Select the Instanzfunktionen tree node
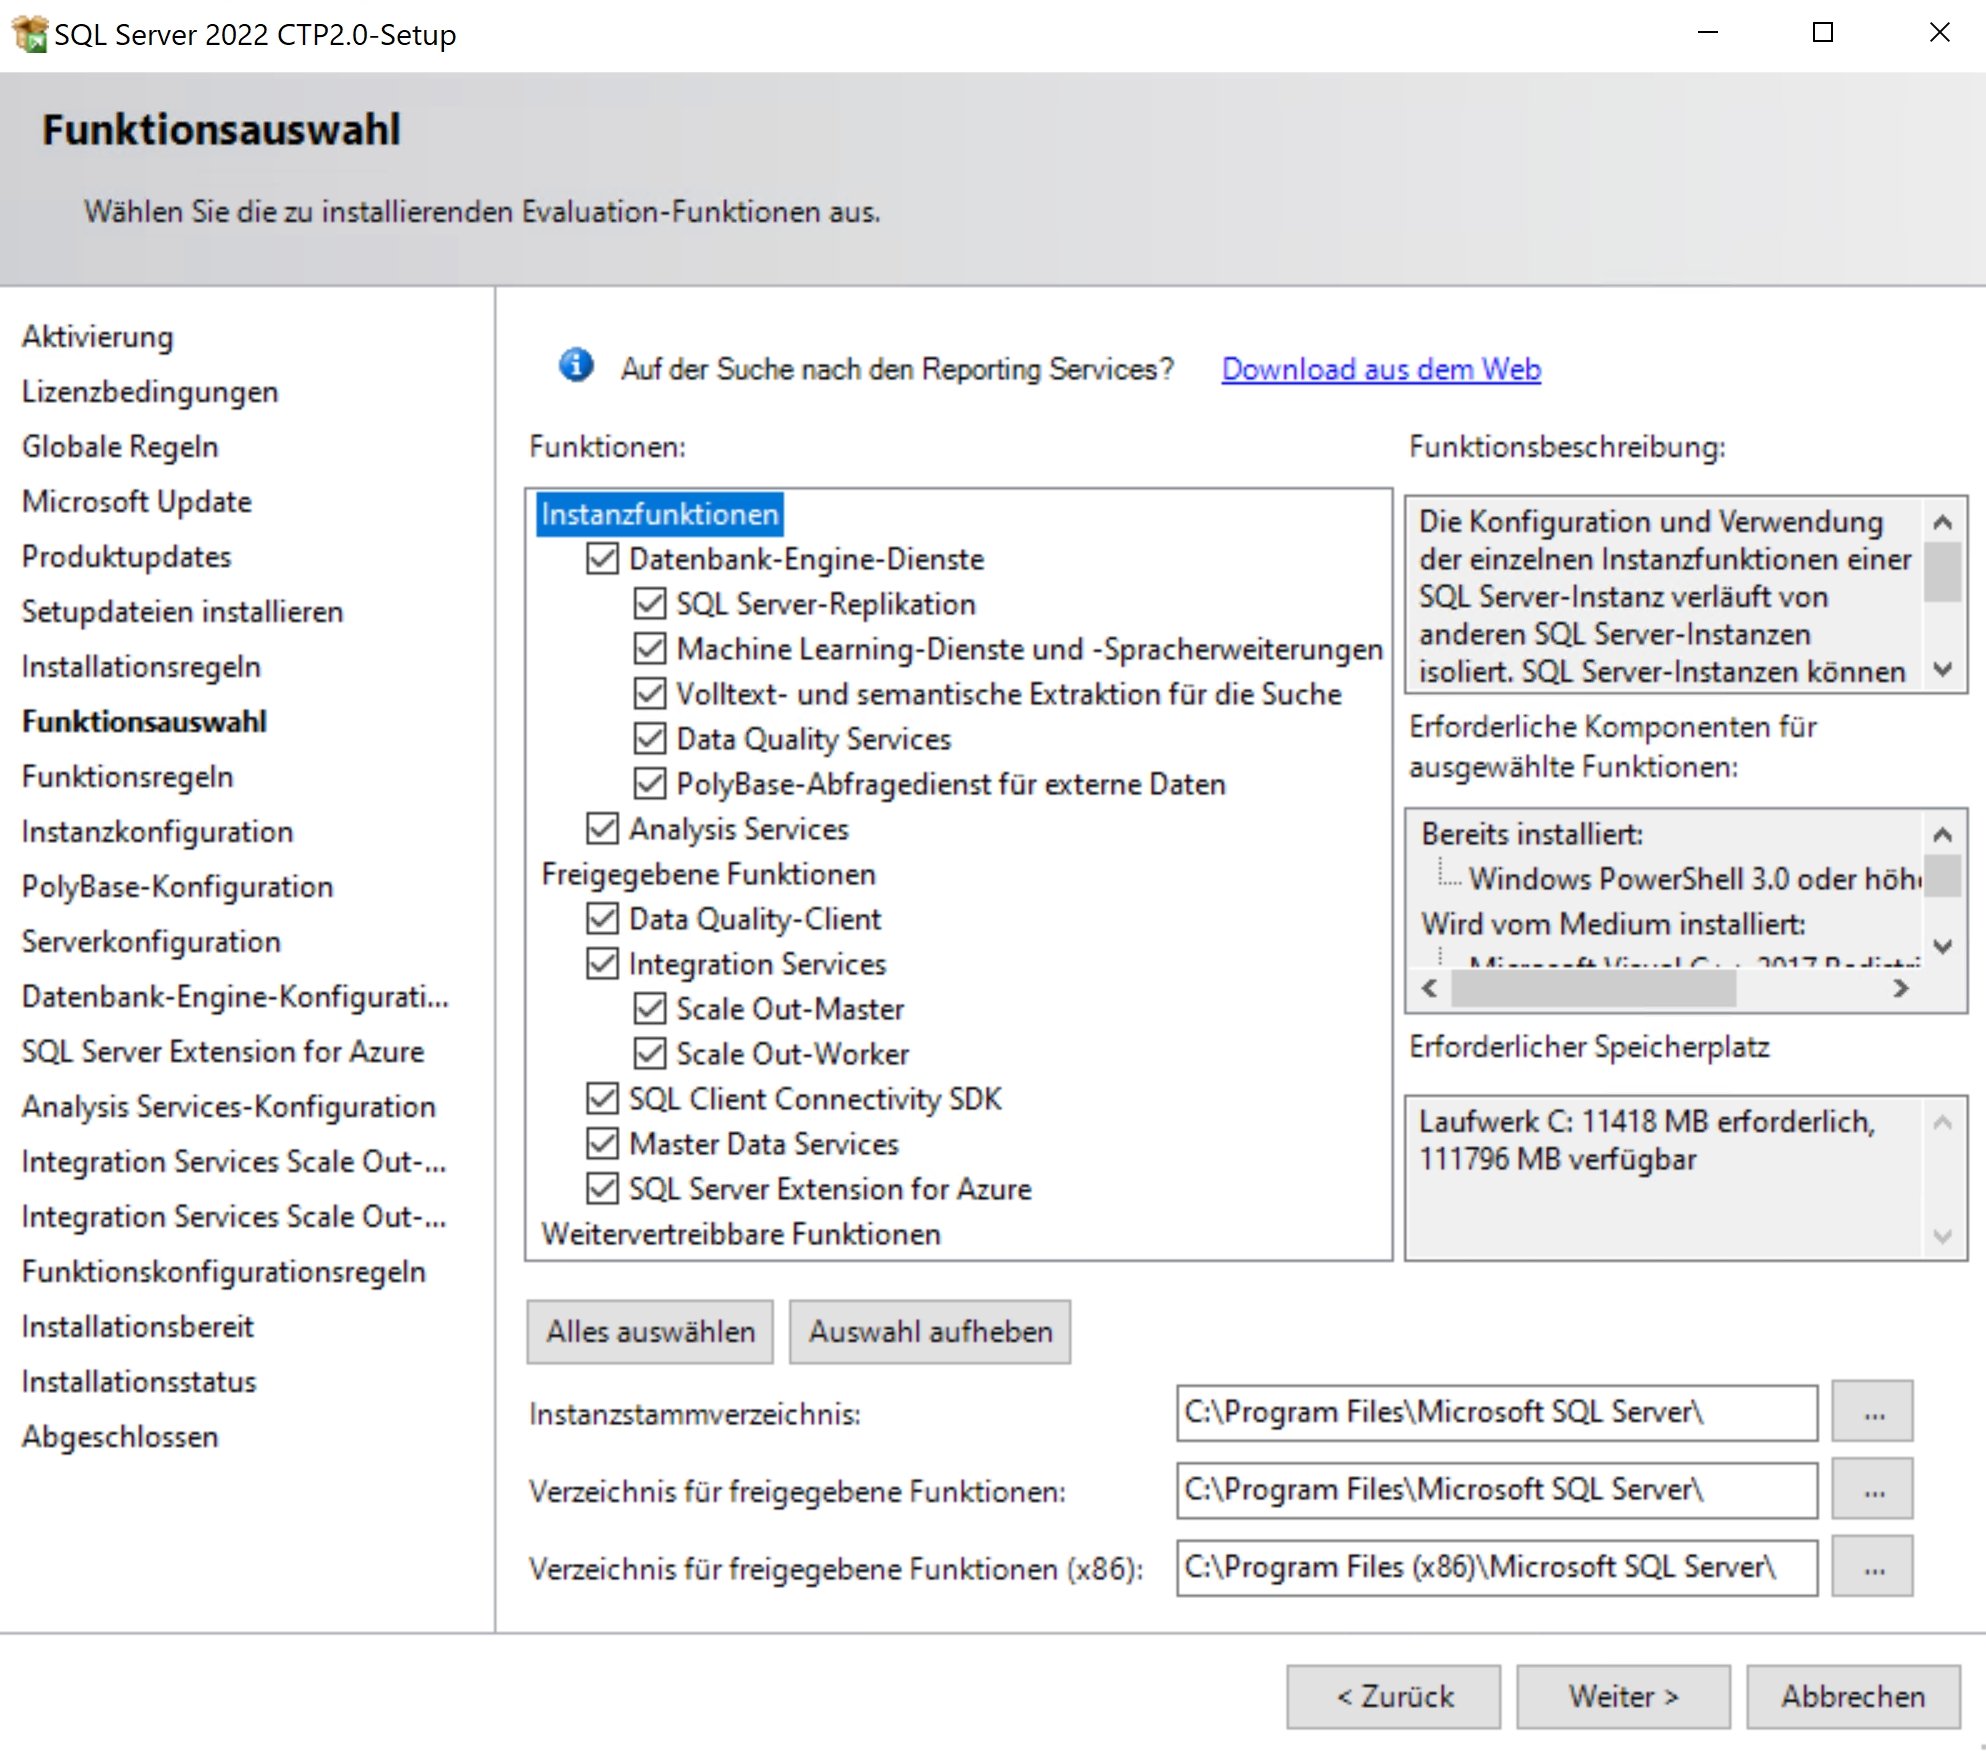The width and height of the screenshot is (1986, 1751). (x=659, y=514)
